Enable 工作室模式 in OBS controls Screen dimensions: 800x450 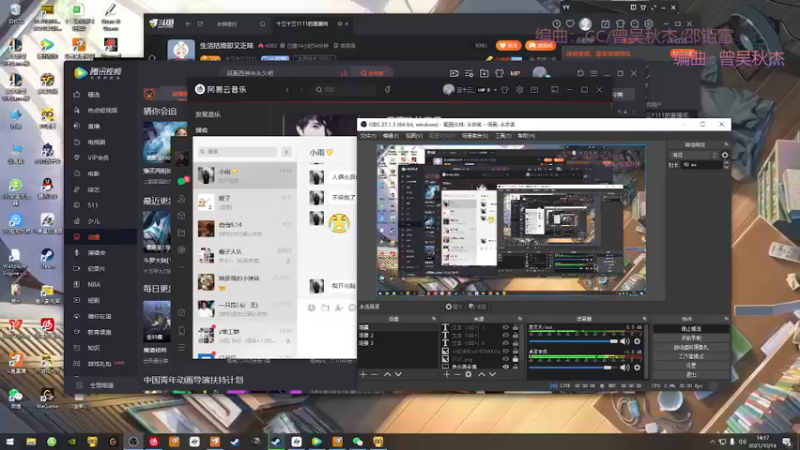coord(691,357)
